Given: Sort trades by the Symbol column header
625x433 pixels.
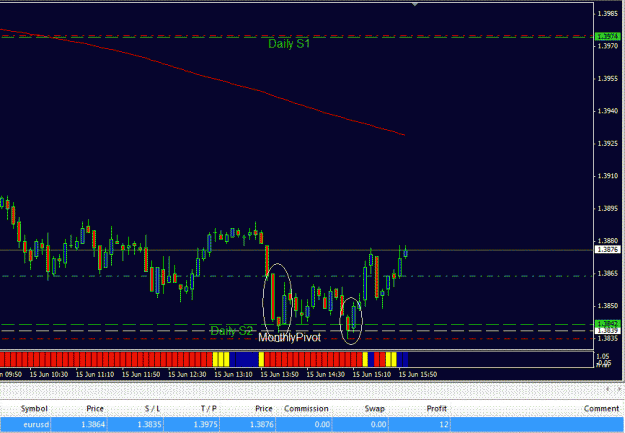Looking at the screenshot, I should coord(34,409).
